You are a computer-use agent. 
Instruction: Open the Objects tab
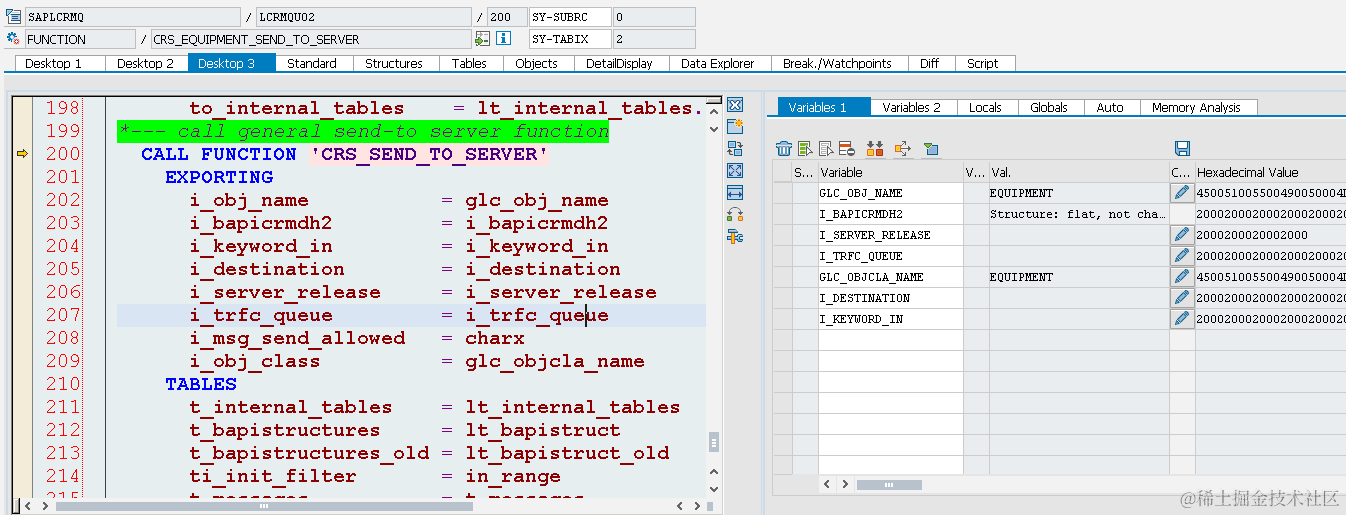click(537, 63)
